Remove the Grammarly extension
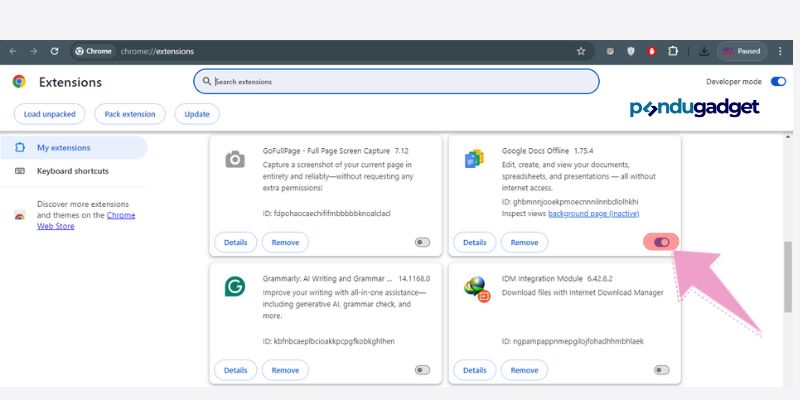The height and width of the screenshot is (400, 800). click(285, 370)
